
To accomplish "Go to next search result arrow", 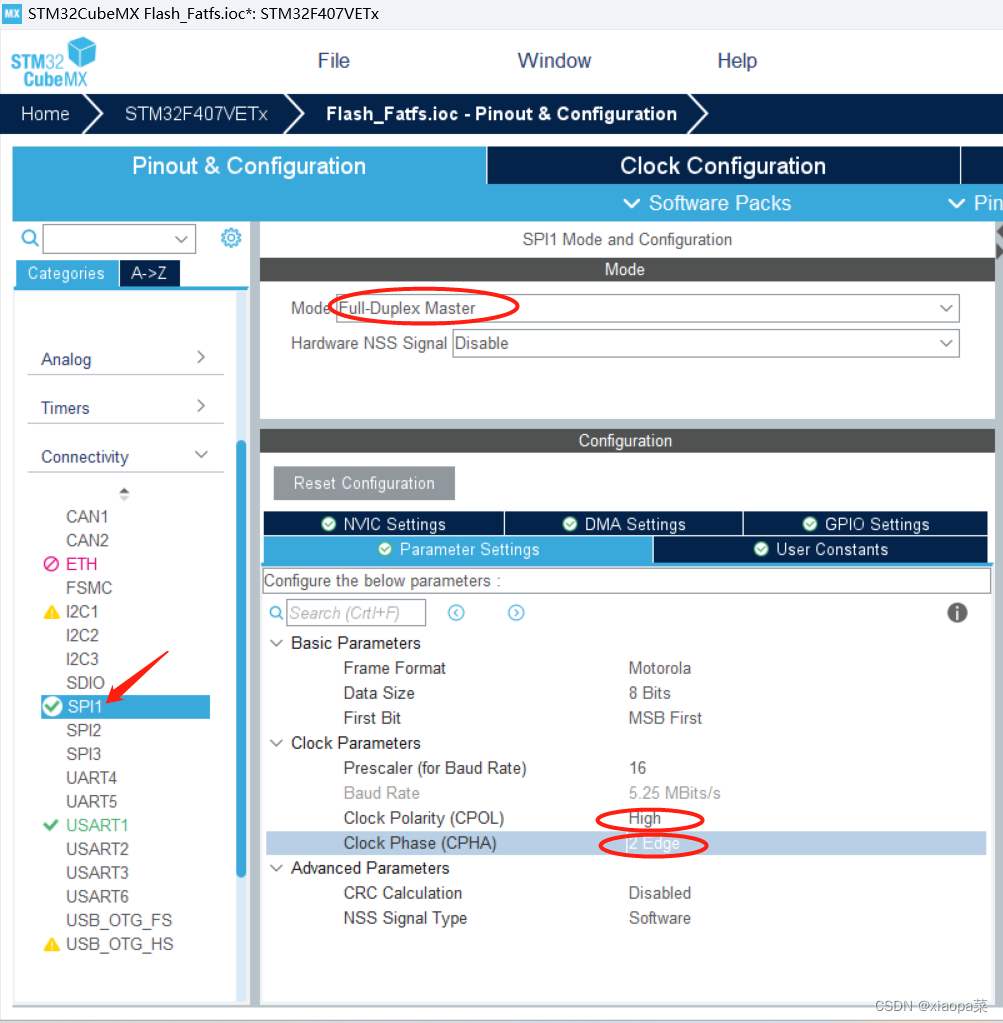I will pos(516,613).
